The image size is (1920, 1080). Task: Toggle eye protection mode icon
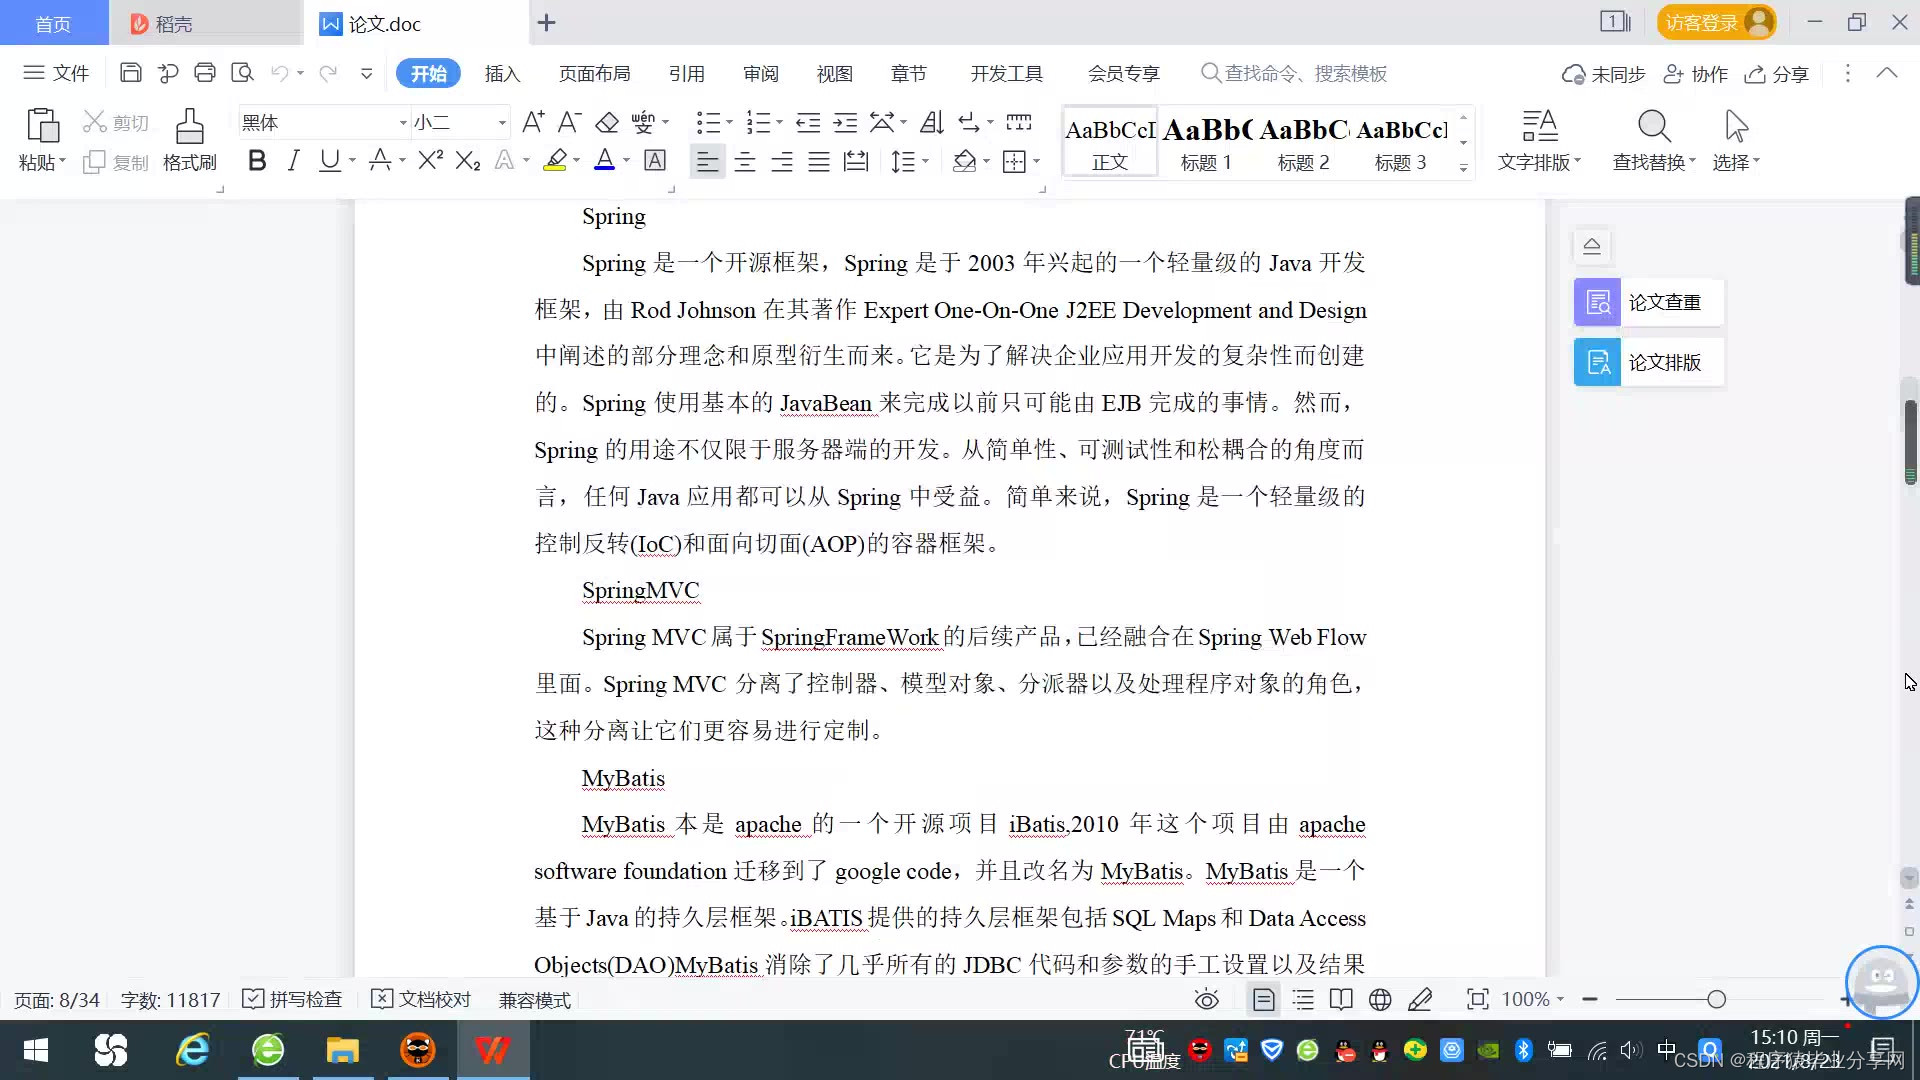(1207, 1000)
